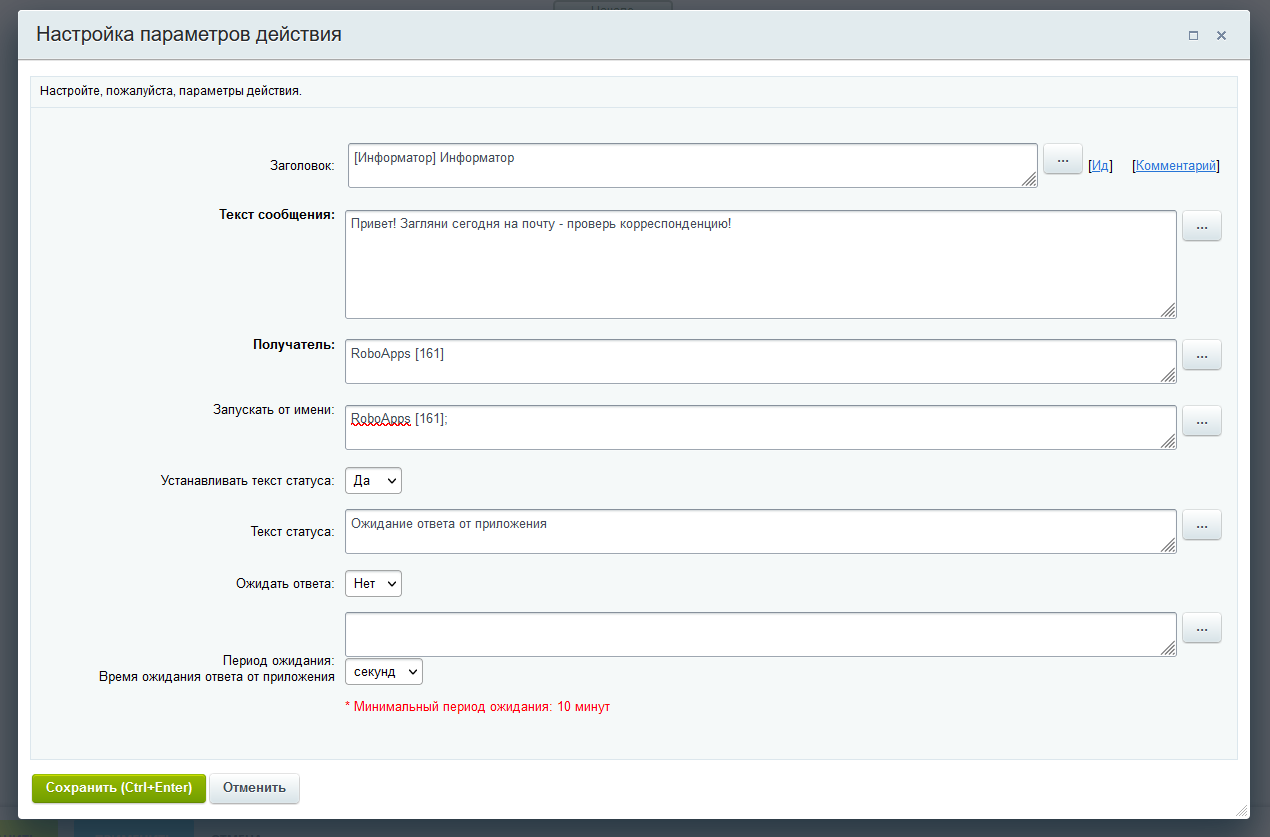Click ellipsis button next to Текст статуса

(1201, 525)
